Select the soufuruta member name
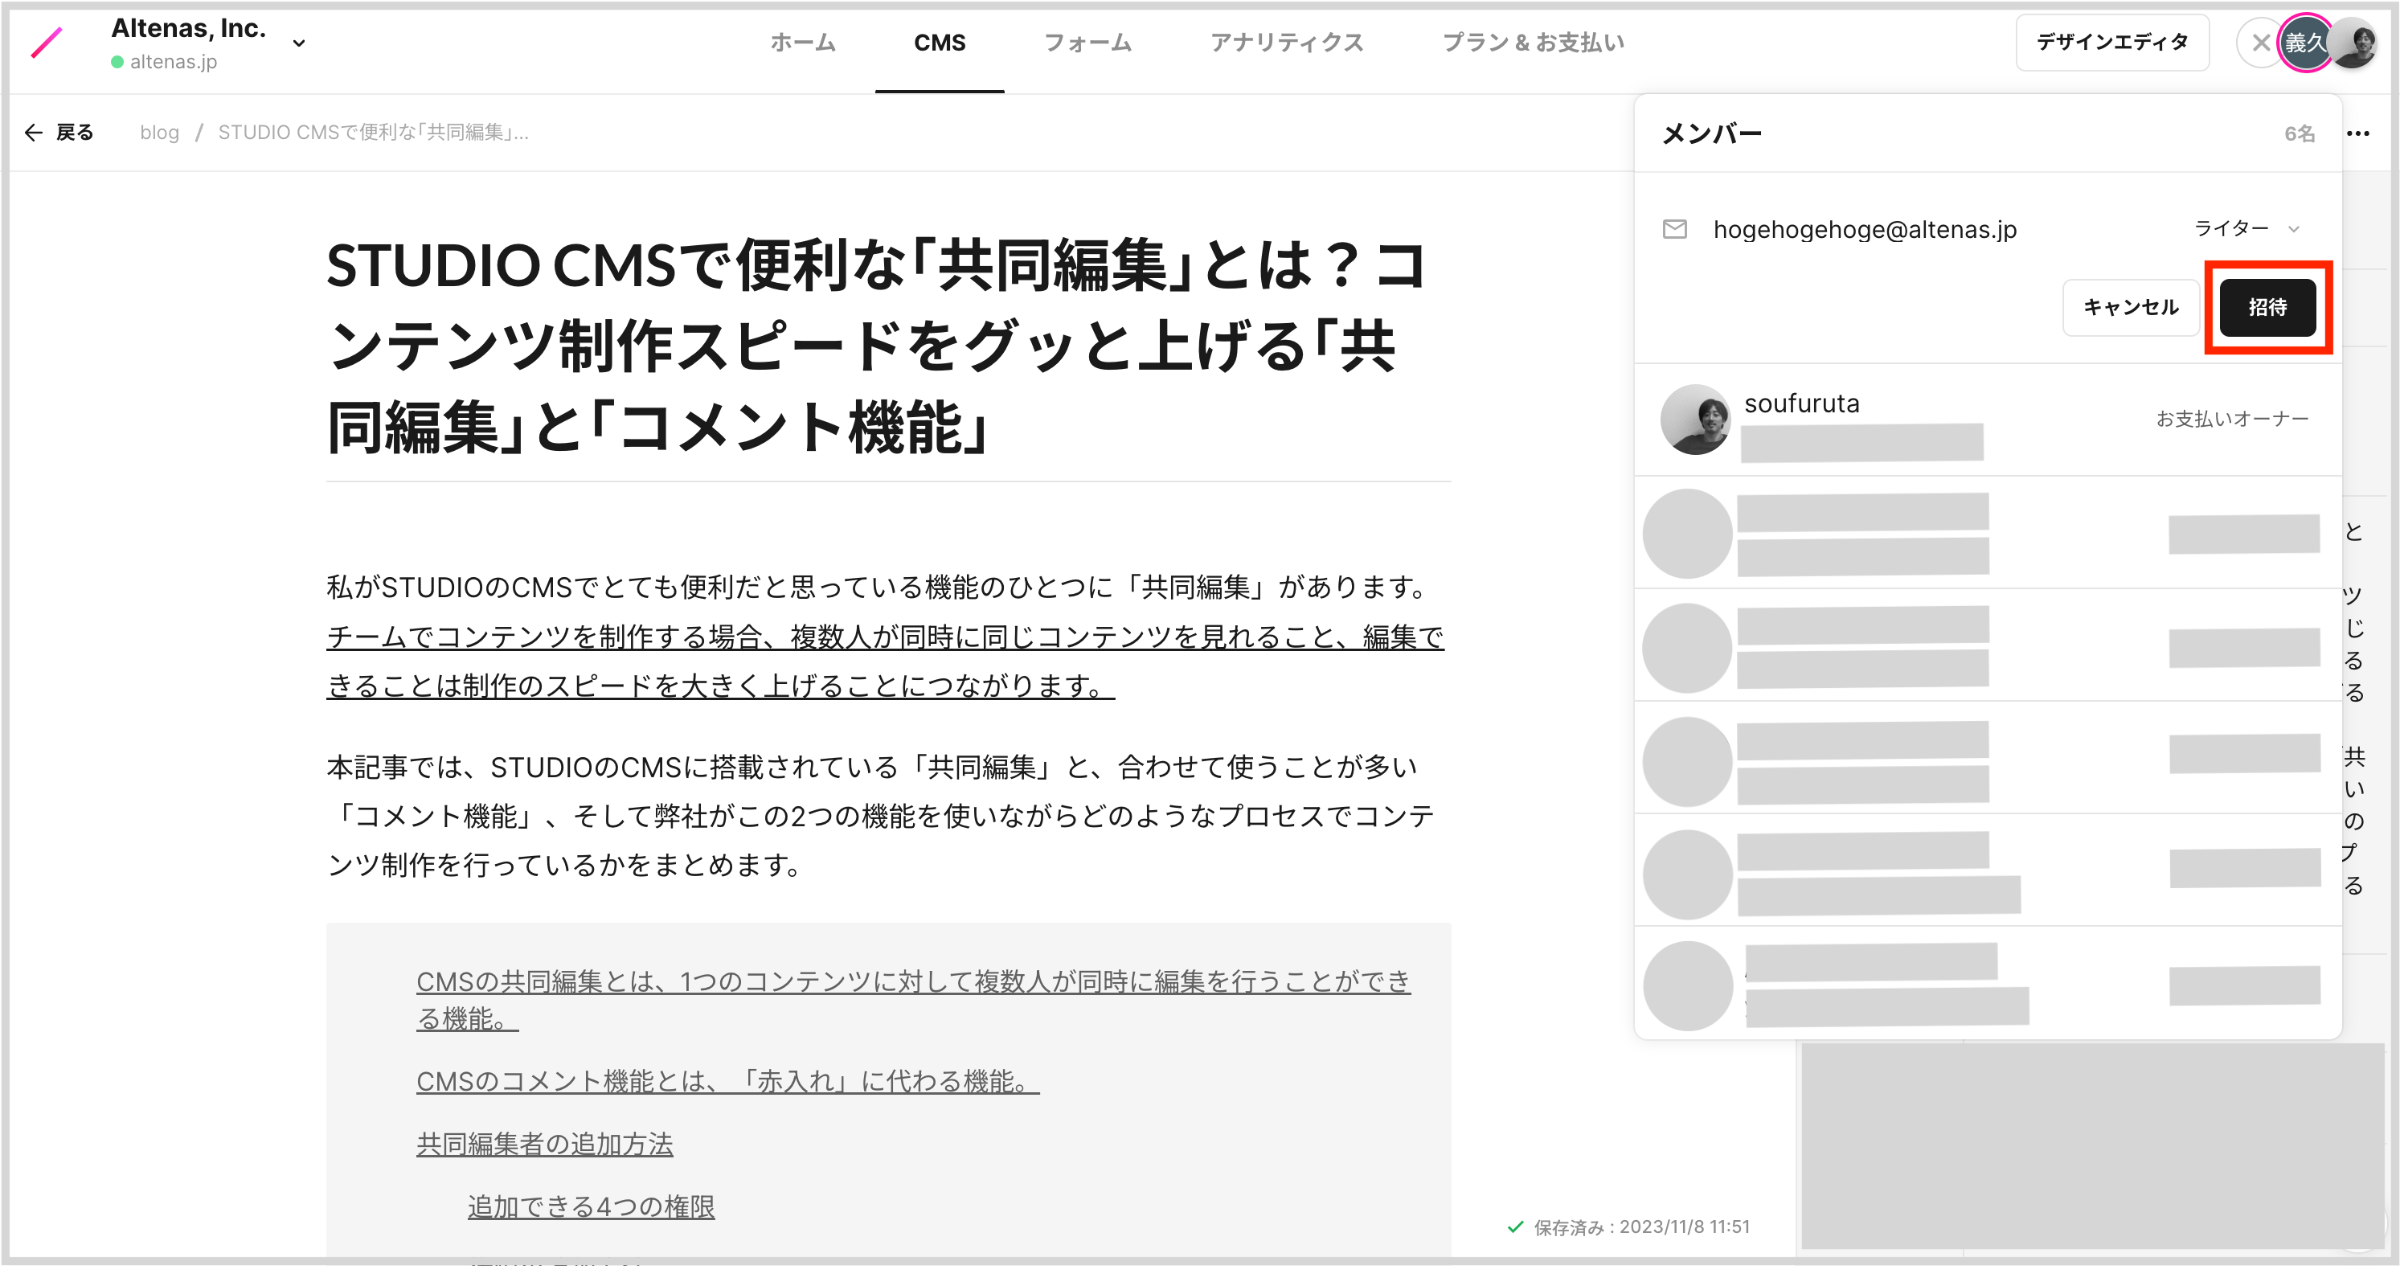Image resolution: width=2400 pixels, height=1266 pixels. tap(1802, 403)
